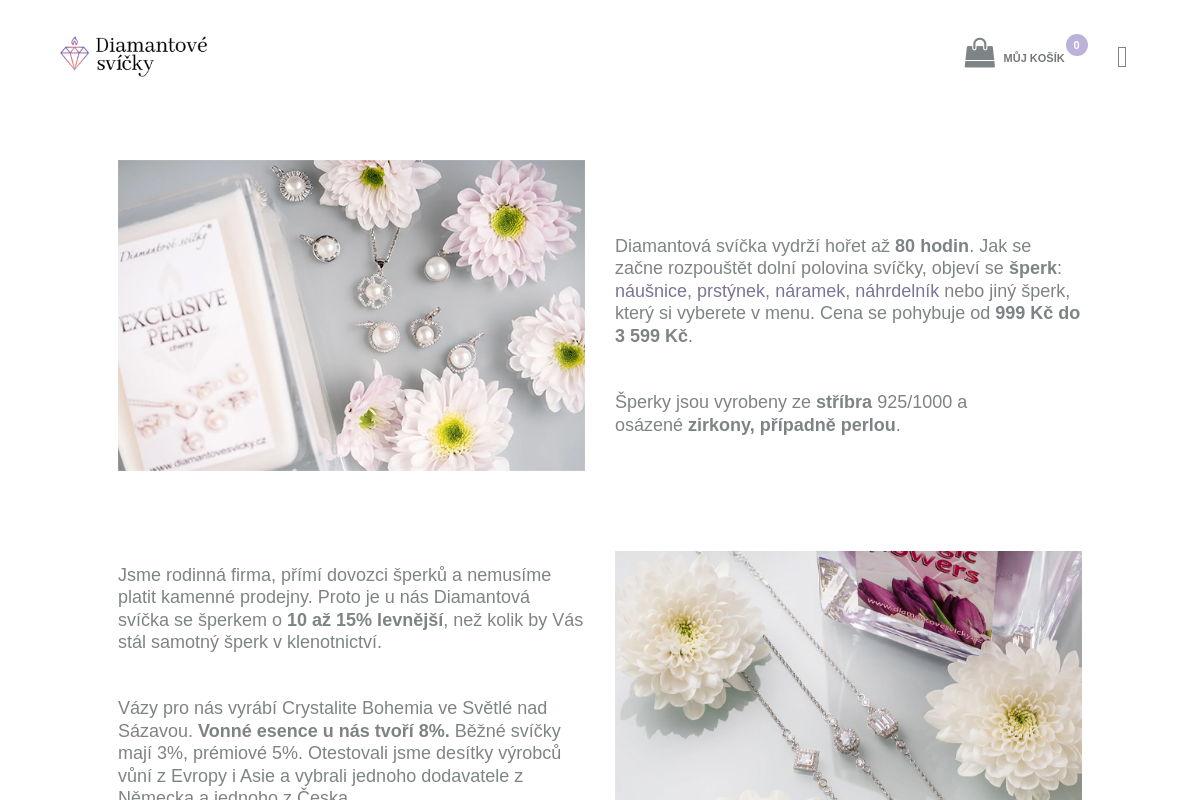Follow the prstýnek link
This screenshot has width=1200, height=800.
click(x=731, y=291)
